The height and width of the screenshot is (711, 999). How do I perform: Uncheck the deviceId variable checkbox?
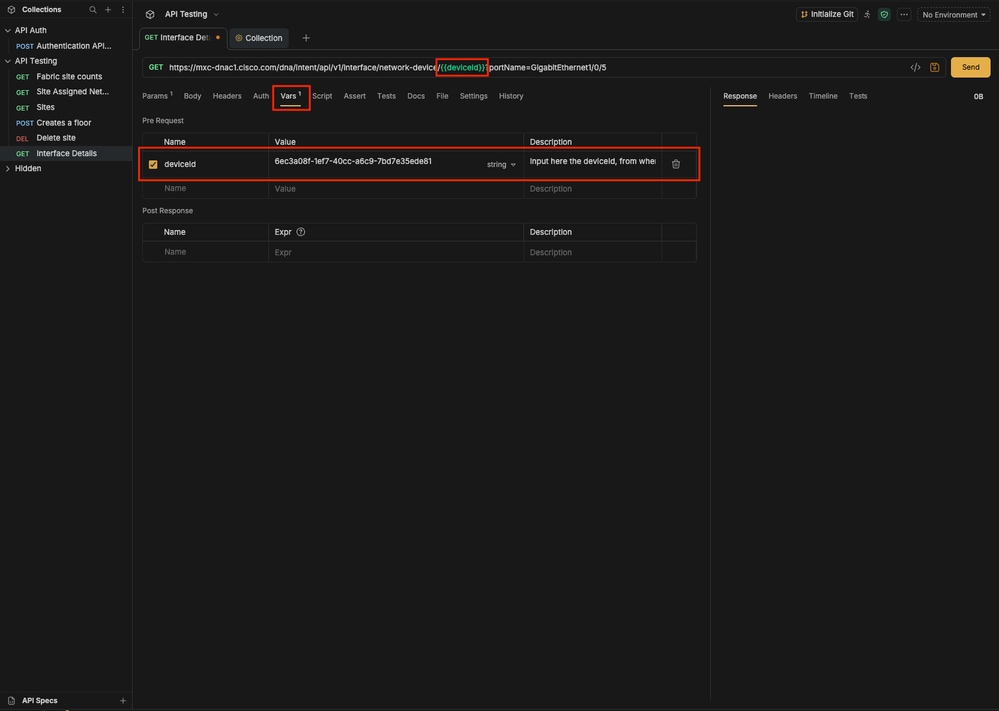[x=153, y=164]
